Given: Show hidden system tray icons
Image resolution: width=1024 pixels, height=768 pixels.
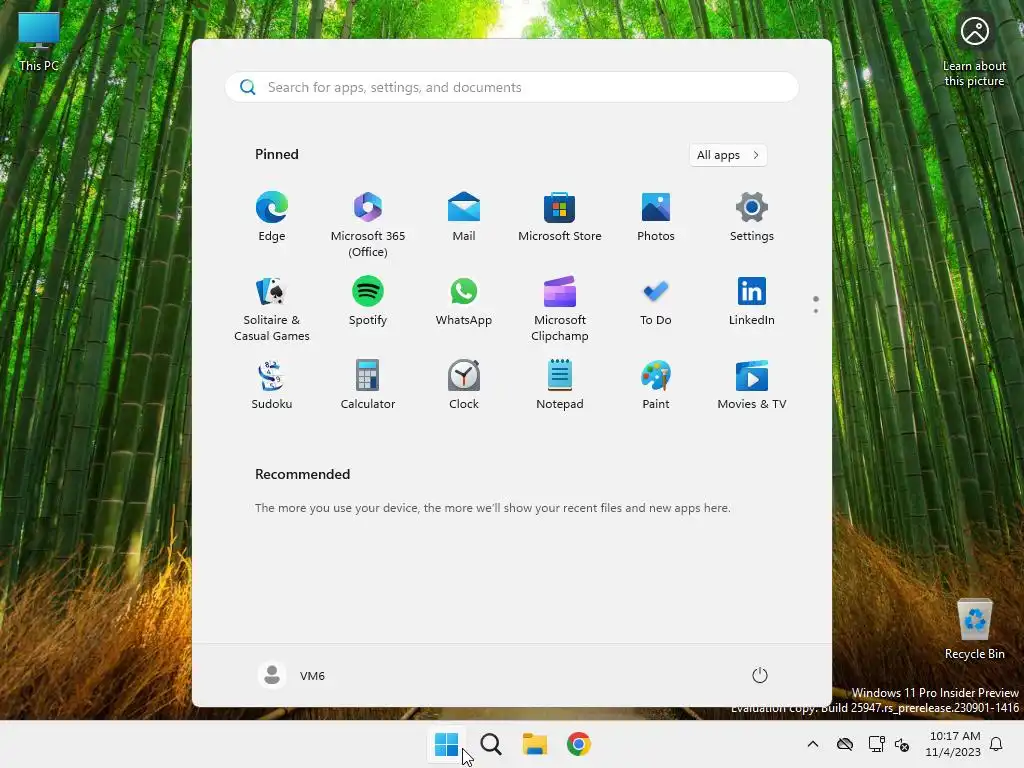Looking at the screenshot, I should pyautogui.click(x=813, y=744).
